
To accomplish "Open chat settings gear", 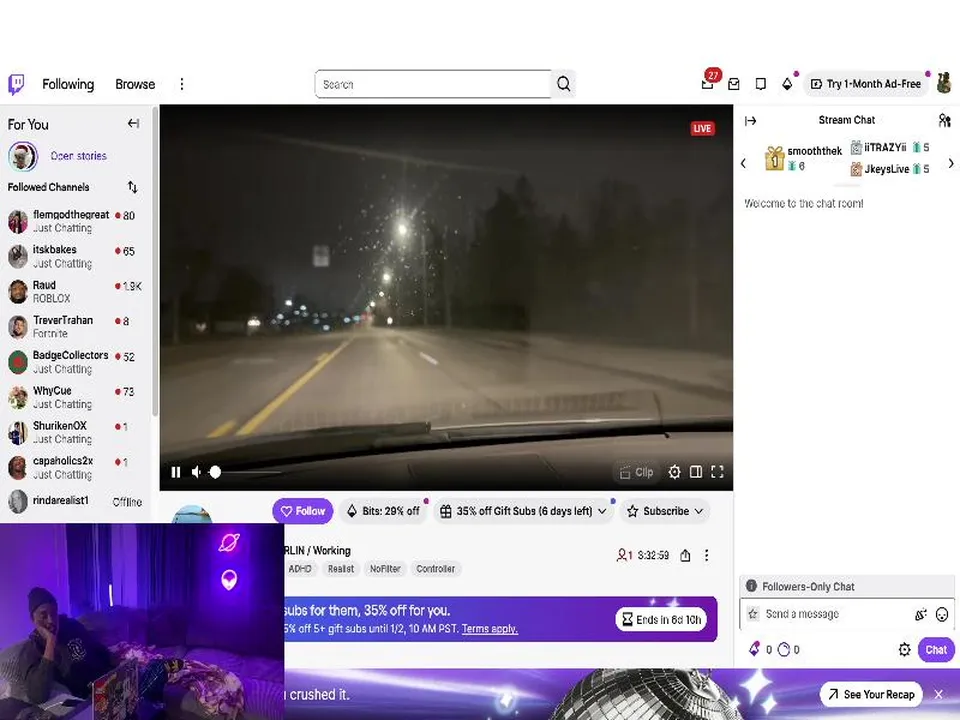I will pyautogui.click(x=904, y=650).
